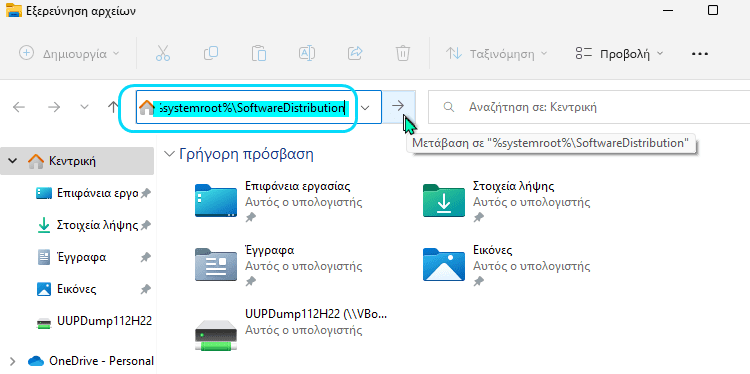Click the pin icon beside sidebar Εικόνες

coord(146,289)
